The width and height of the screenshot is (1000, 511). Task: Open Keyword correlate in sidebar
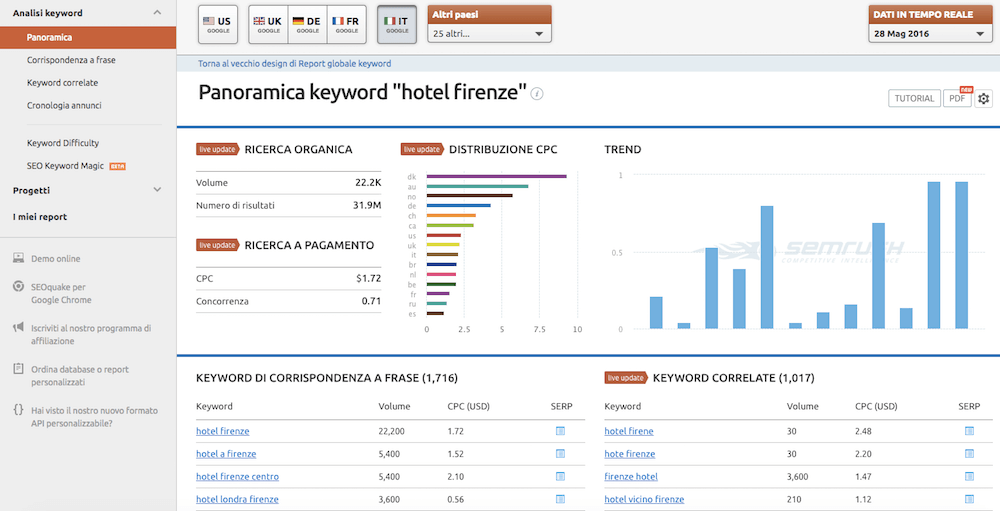62,83
